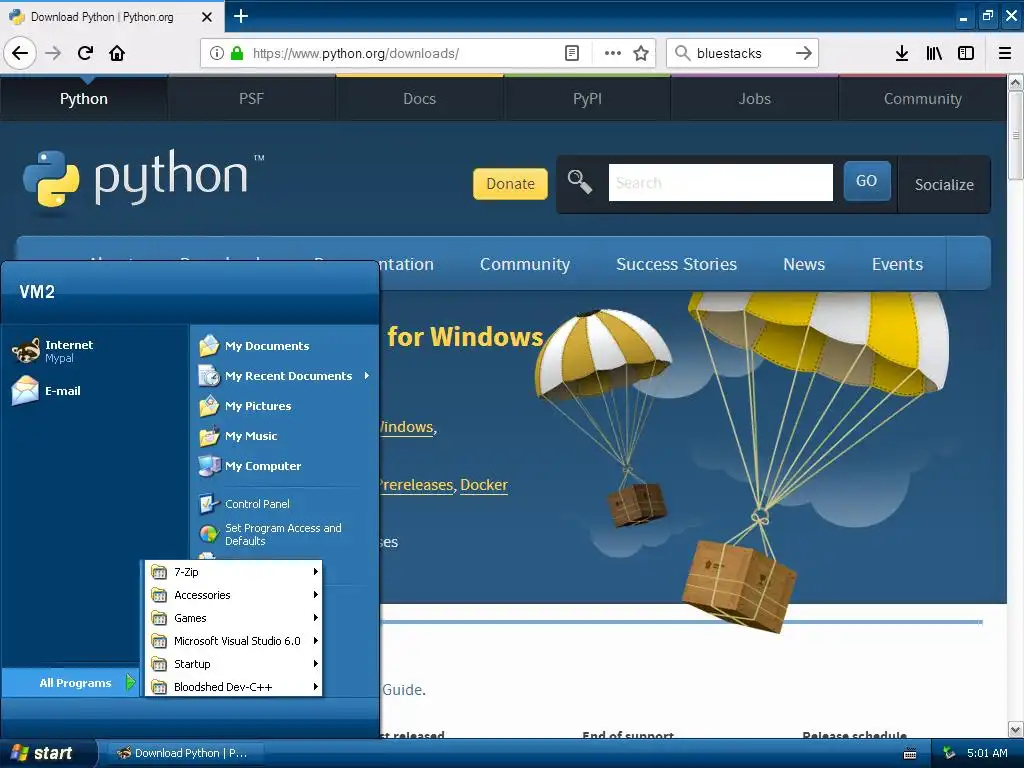Click the page scrollbar up arrow
This screenshot has width=1024, height=768.
pyautogui.click(x=1015, y=83)
